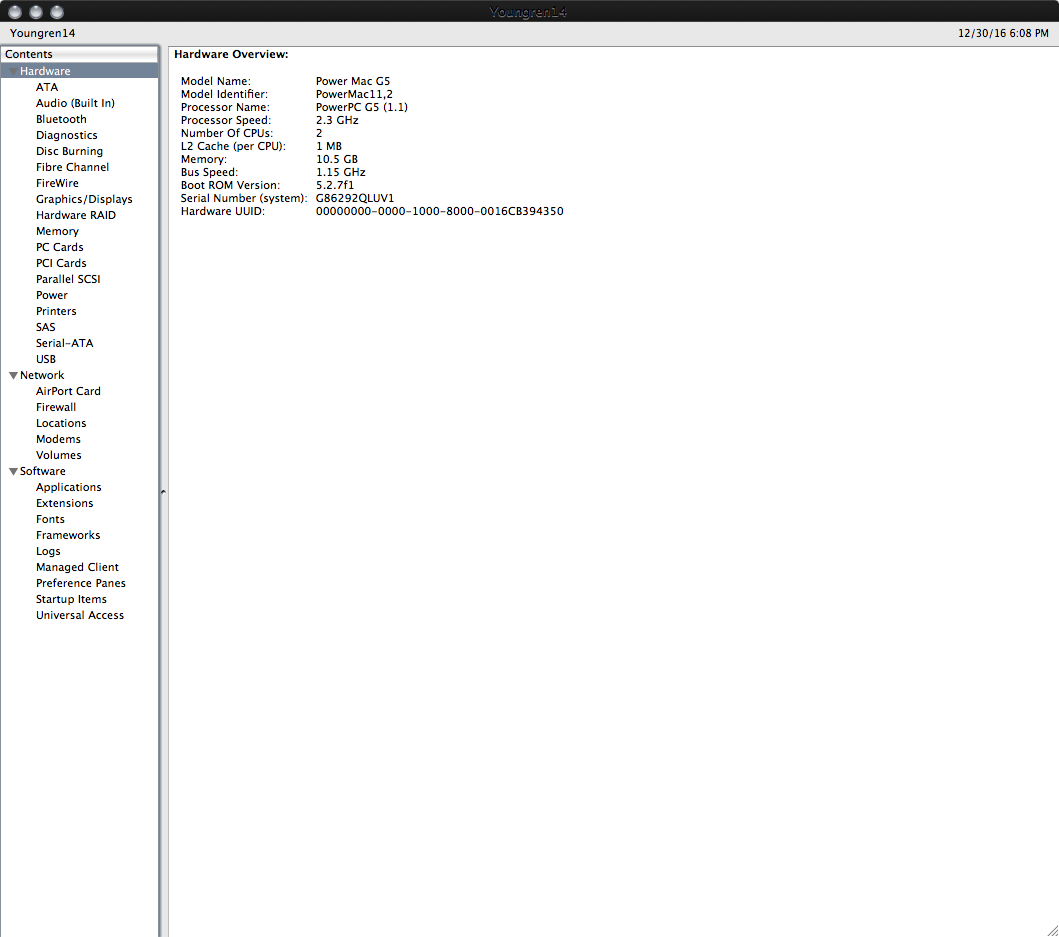
Task: Open Volumes under Network
Action: pos(58,455)
